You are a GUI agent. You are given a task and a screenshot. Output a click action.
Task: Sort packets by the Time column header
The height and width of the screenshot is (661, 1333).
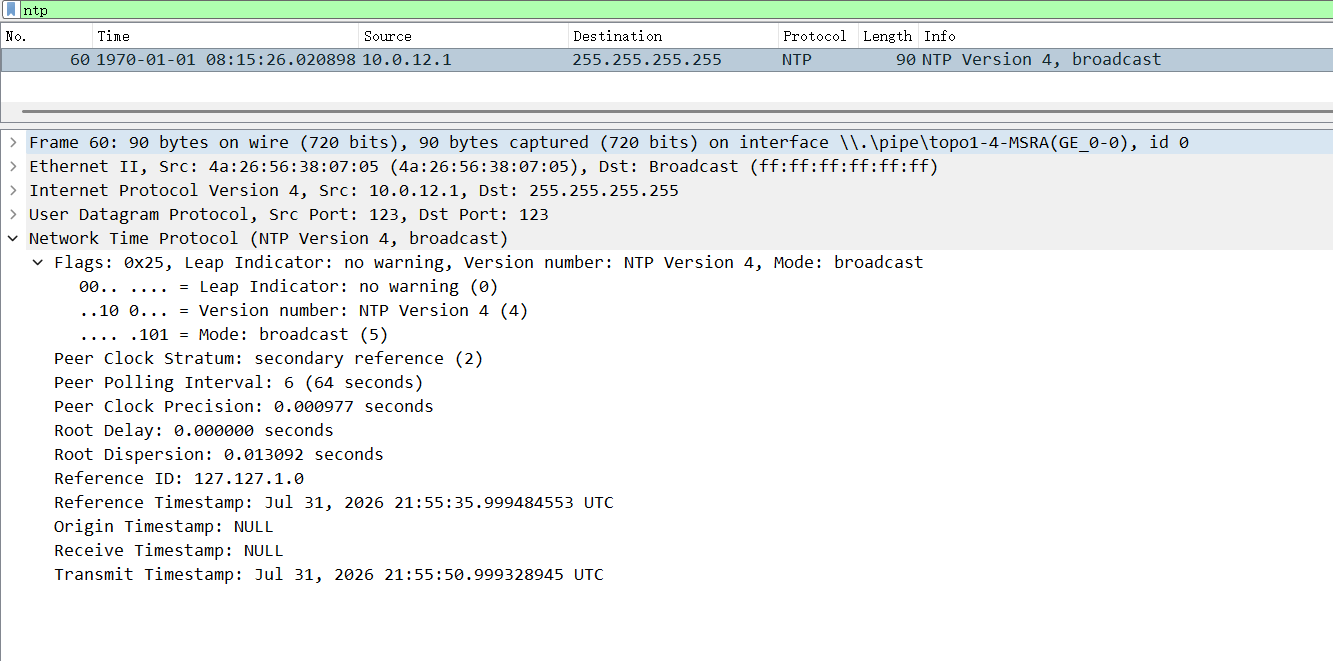tap(226, 36)
